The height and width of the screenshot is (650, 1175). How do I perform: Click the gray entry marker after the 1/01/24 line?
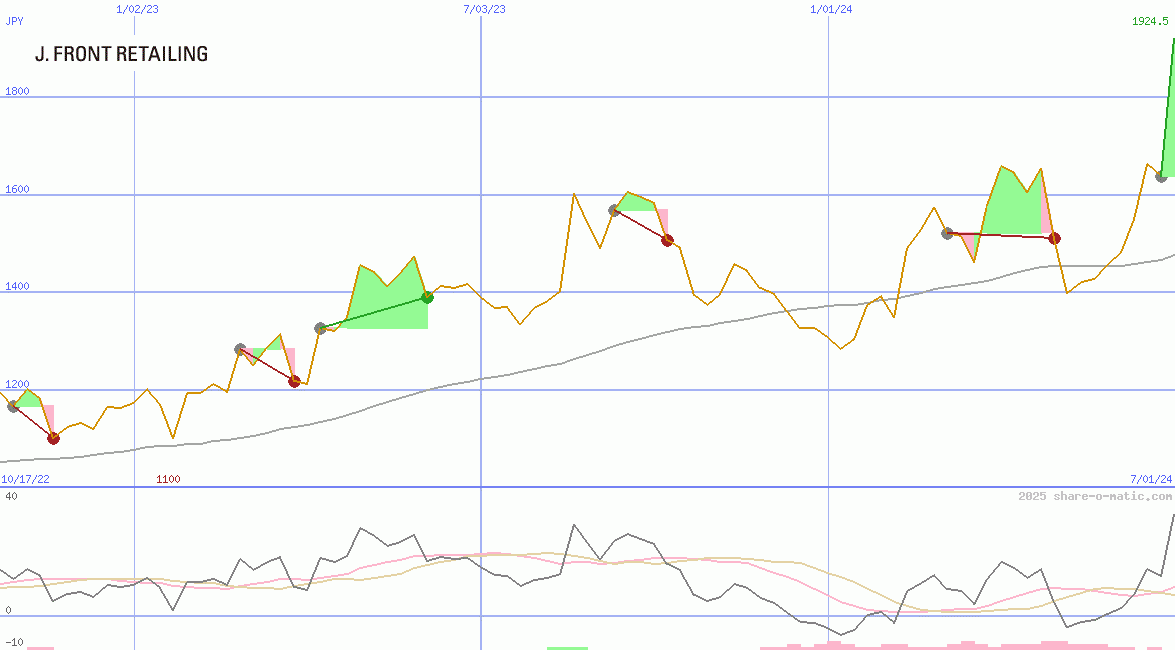click(947, 233)
